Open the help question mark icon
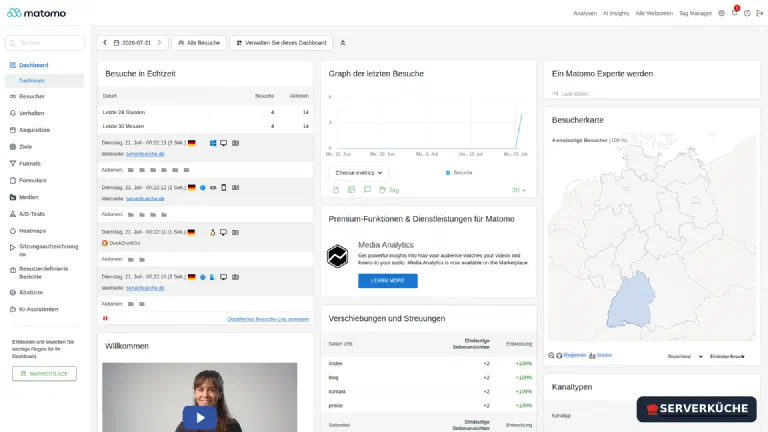Image resolution: width=768 pixels, height=432 pixels. pos(747,13)
